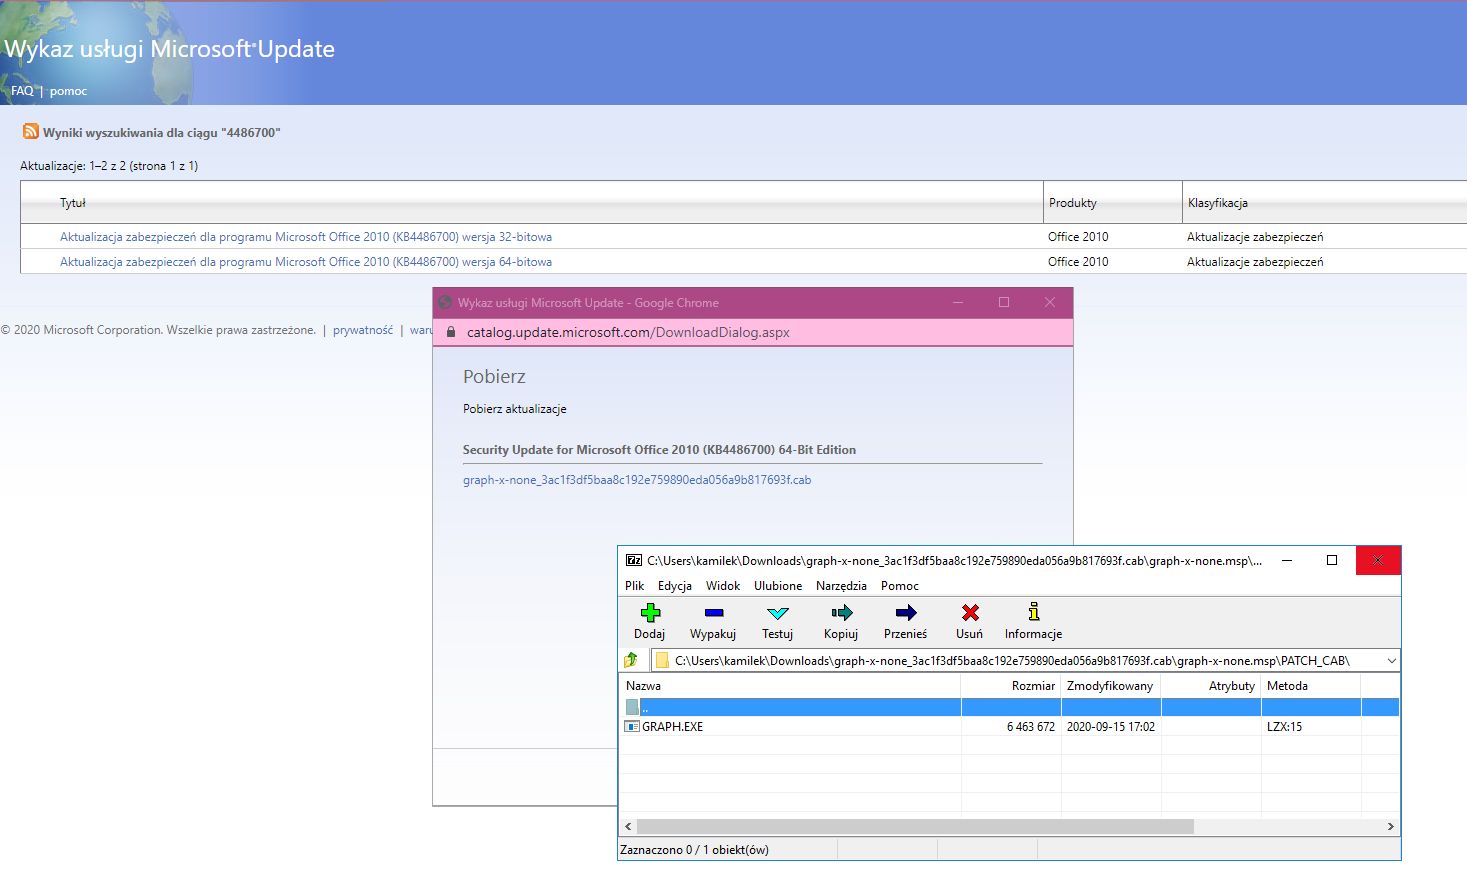Open the 64-bitowa KB4486700 update link
The height and width of the screenshot is (883, 1467).
point(306,262)
